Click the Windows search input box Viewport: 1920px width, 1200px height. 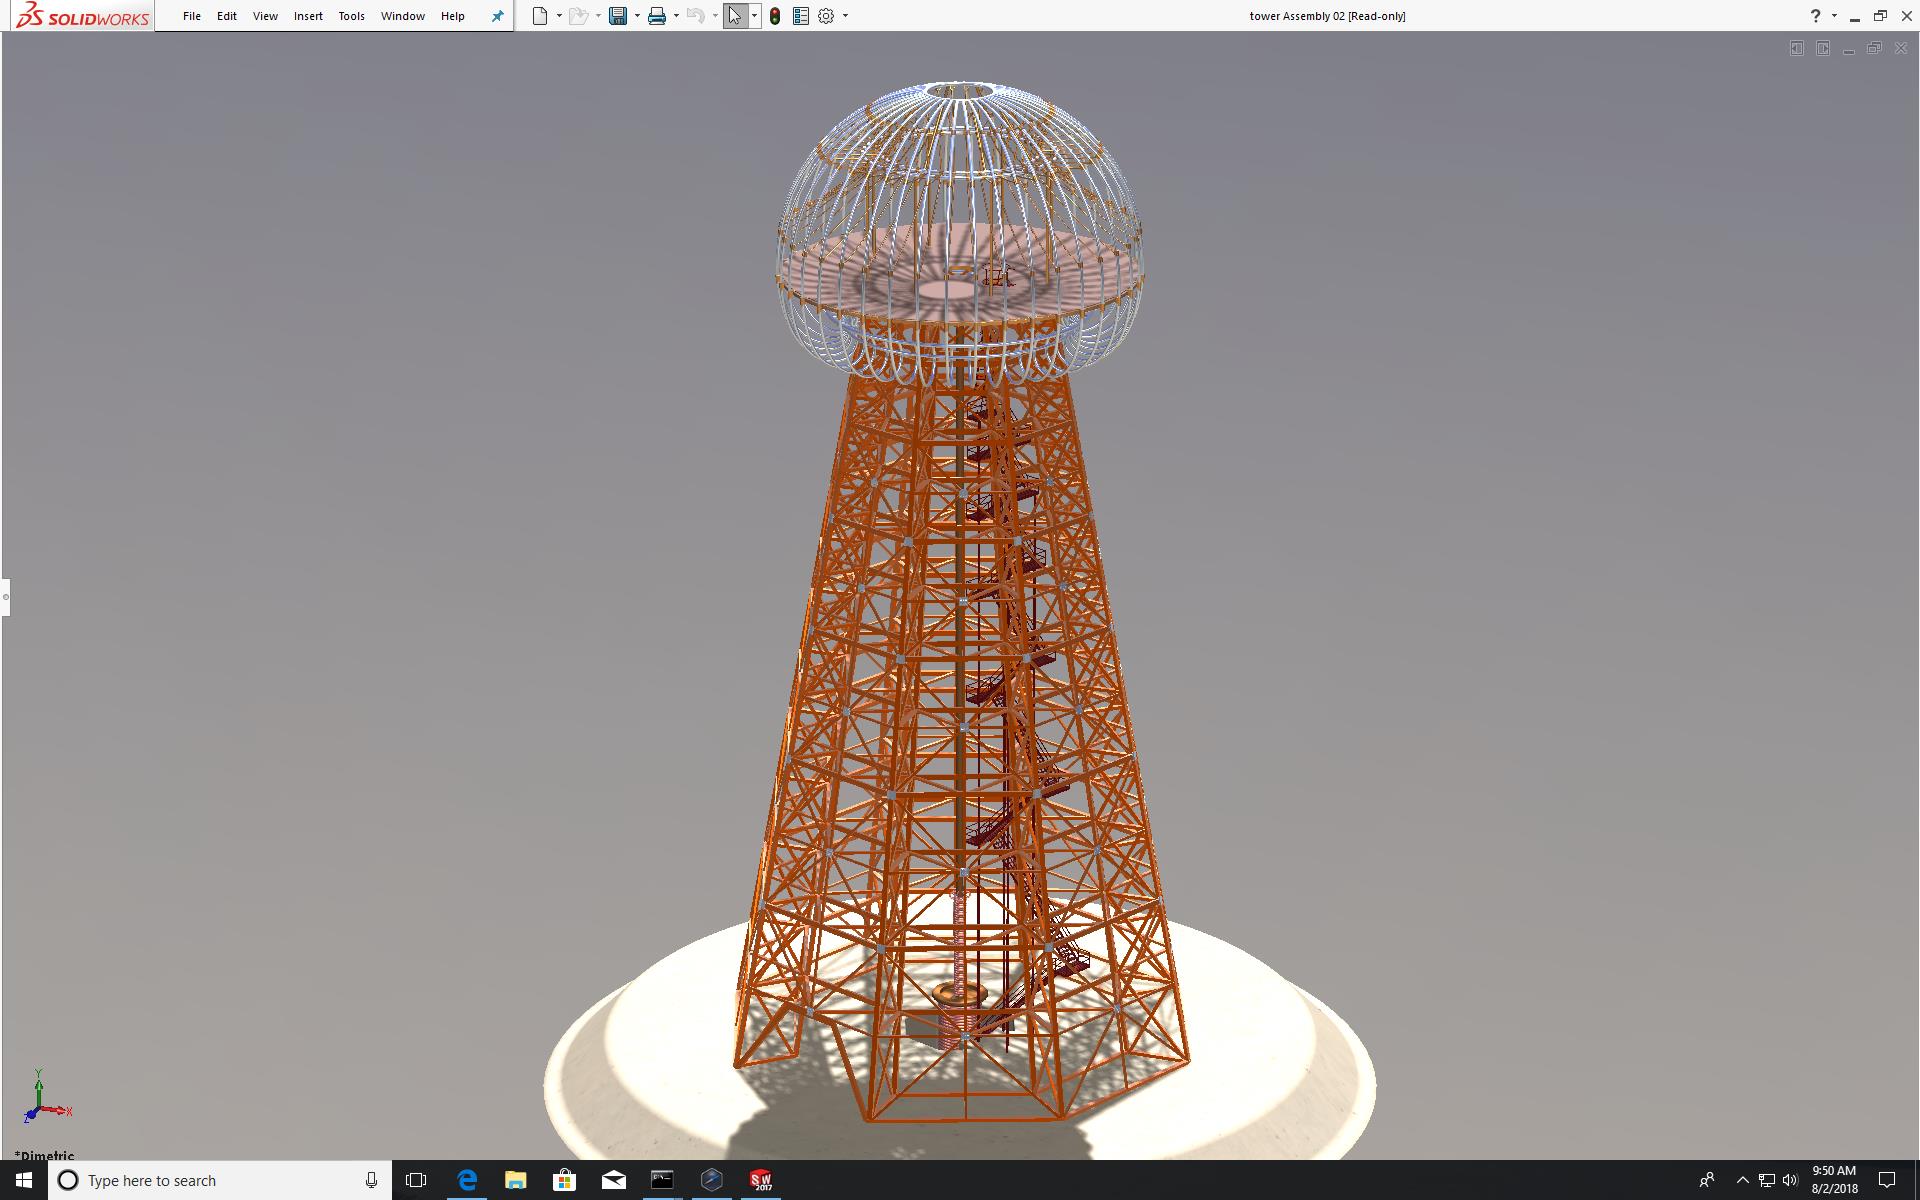coord(220,1180)
